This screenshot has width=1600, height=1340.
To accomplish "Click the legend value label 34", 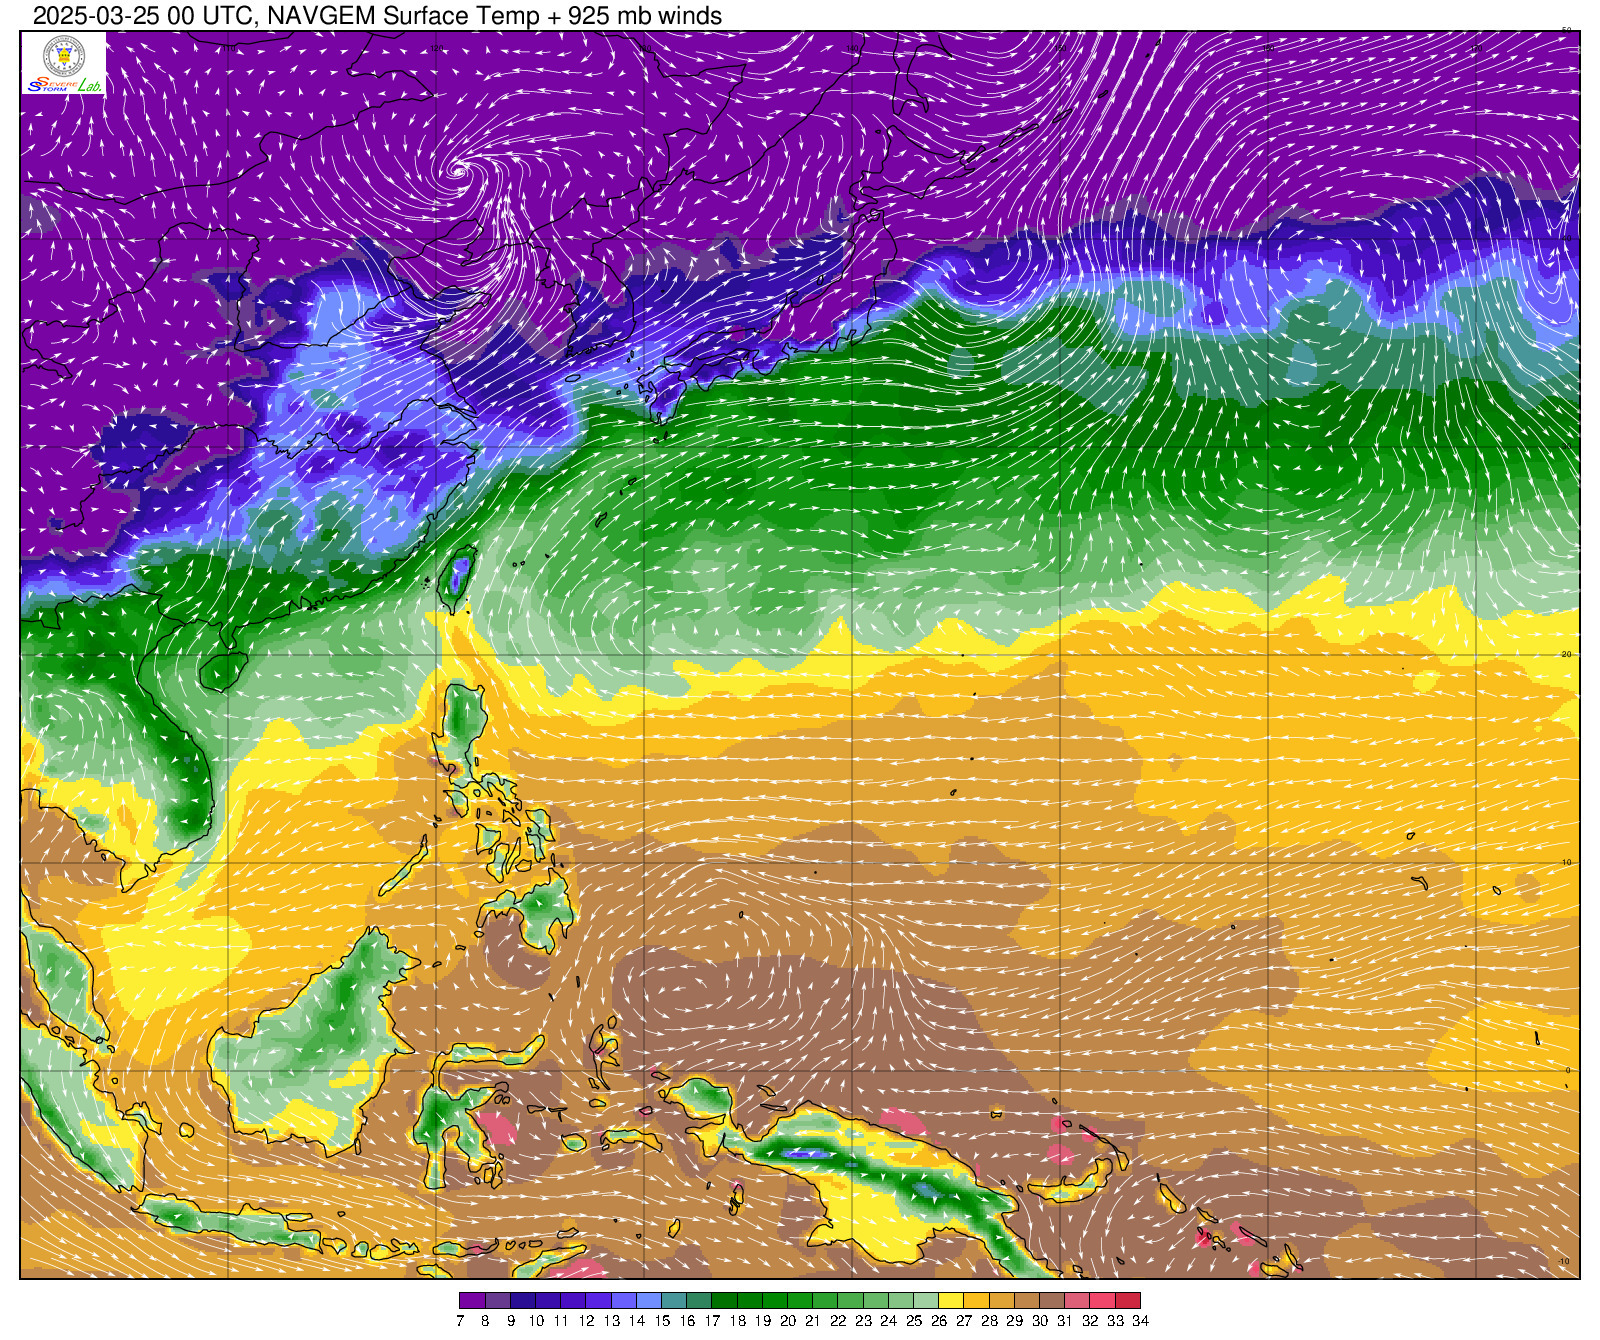I will click(1140, 1321).
